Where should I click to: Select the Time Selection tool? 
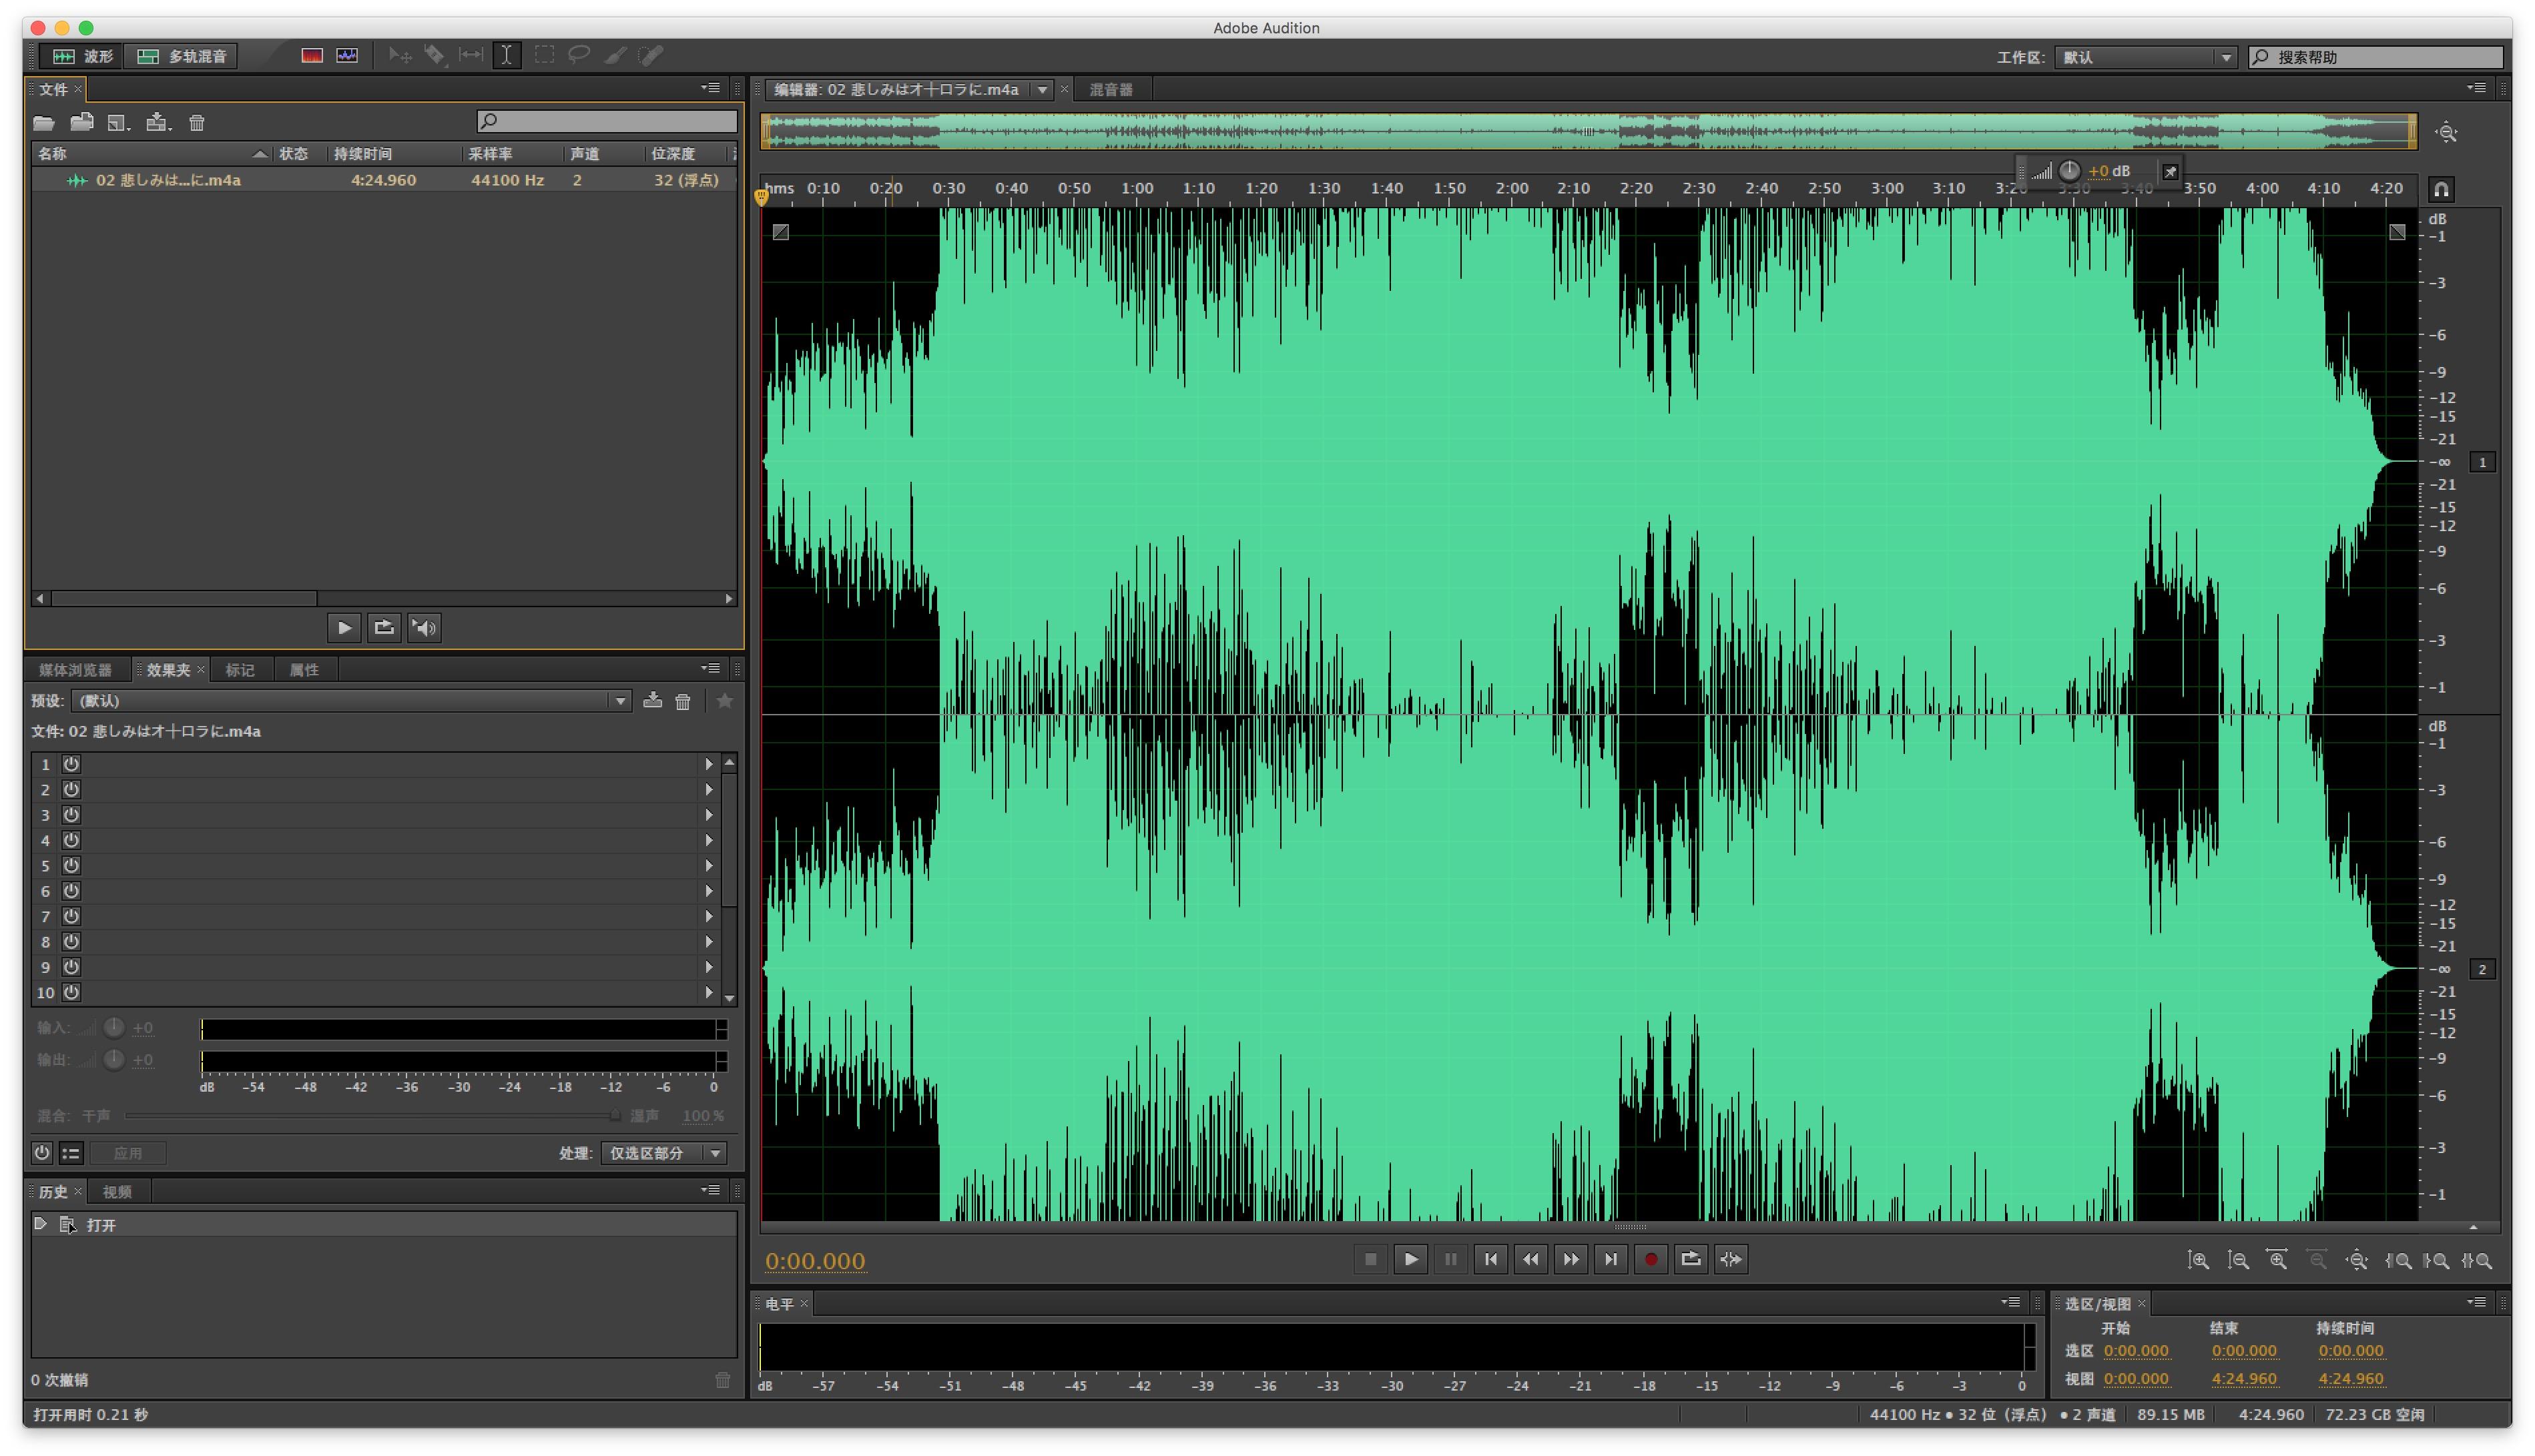(507, 55)
